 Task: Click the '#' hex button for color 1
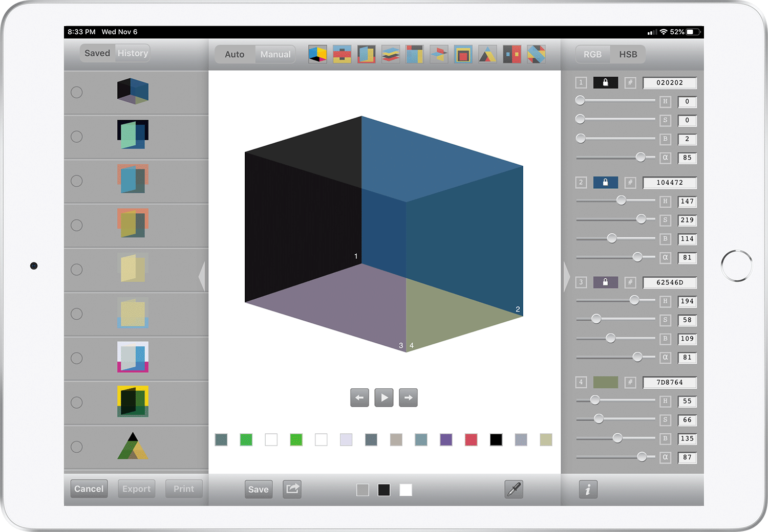(630, 83)
